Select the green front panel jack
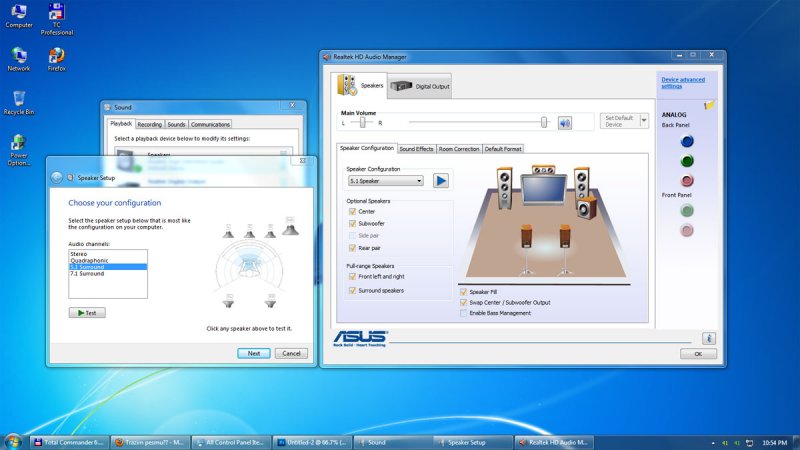Viewport: 800px width, 450px height. click(687, 210)
